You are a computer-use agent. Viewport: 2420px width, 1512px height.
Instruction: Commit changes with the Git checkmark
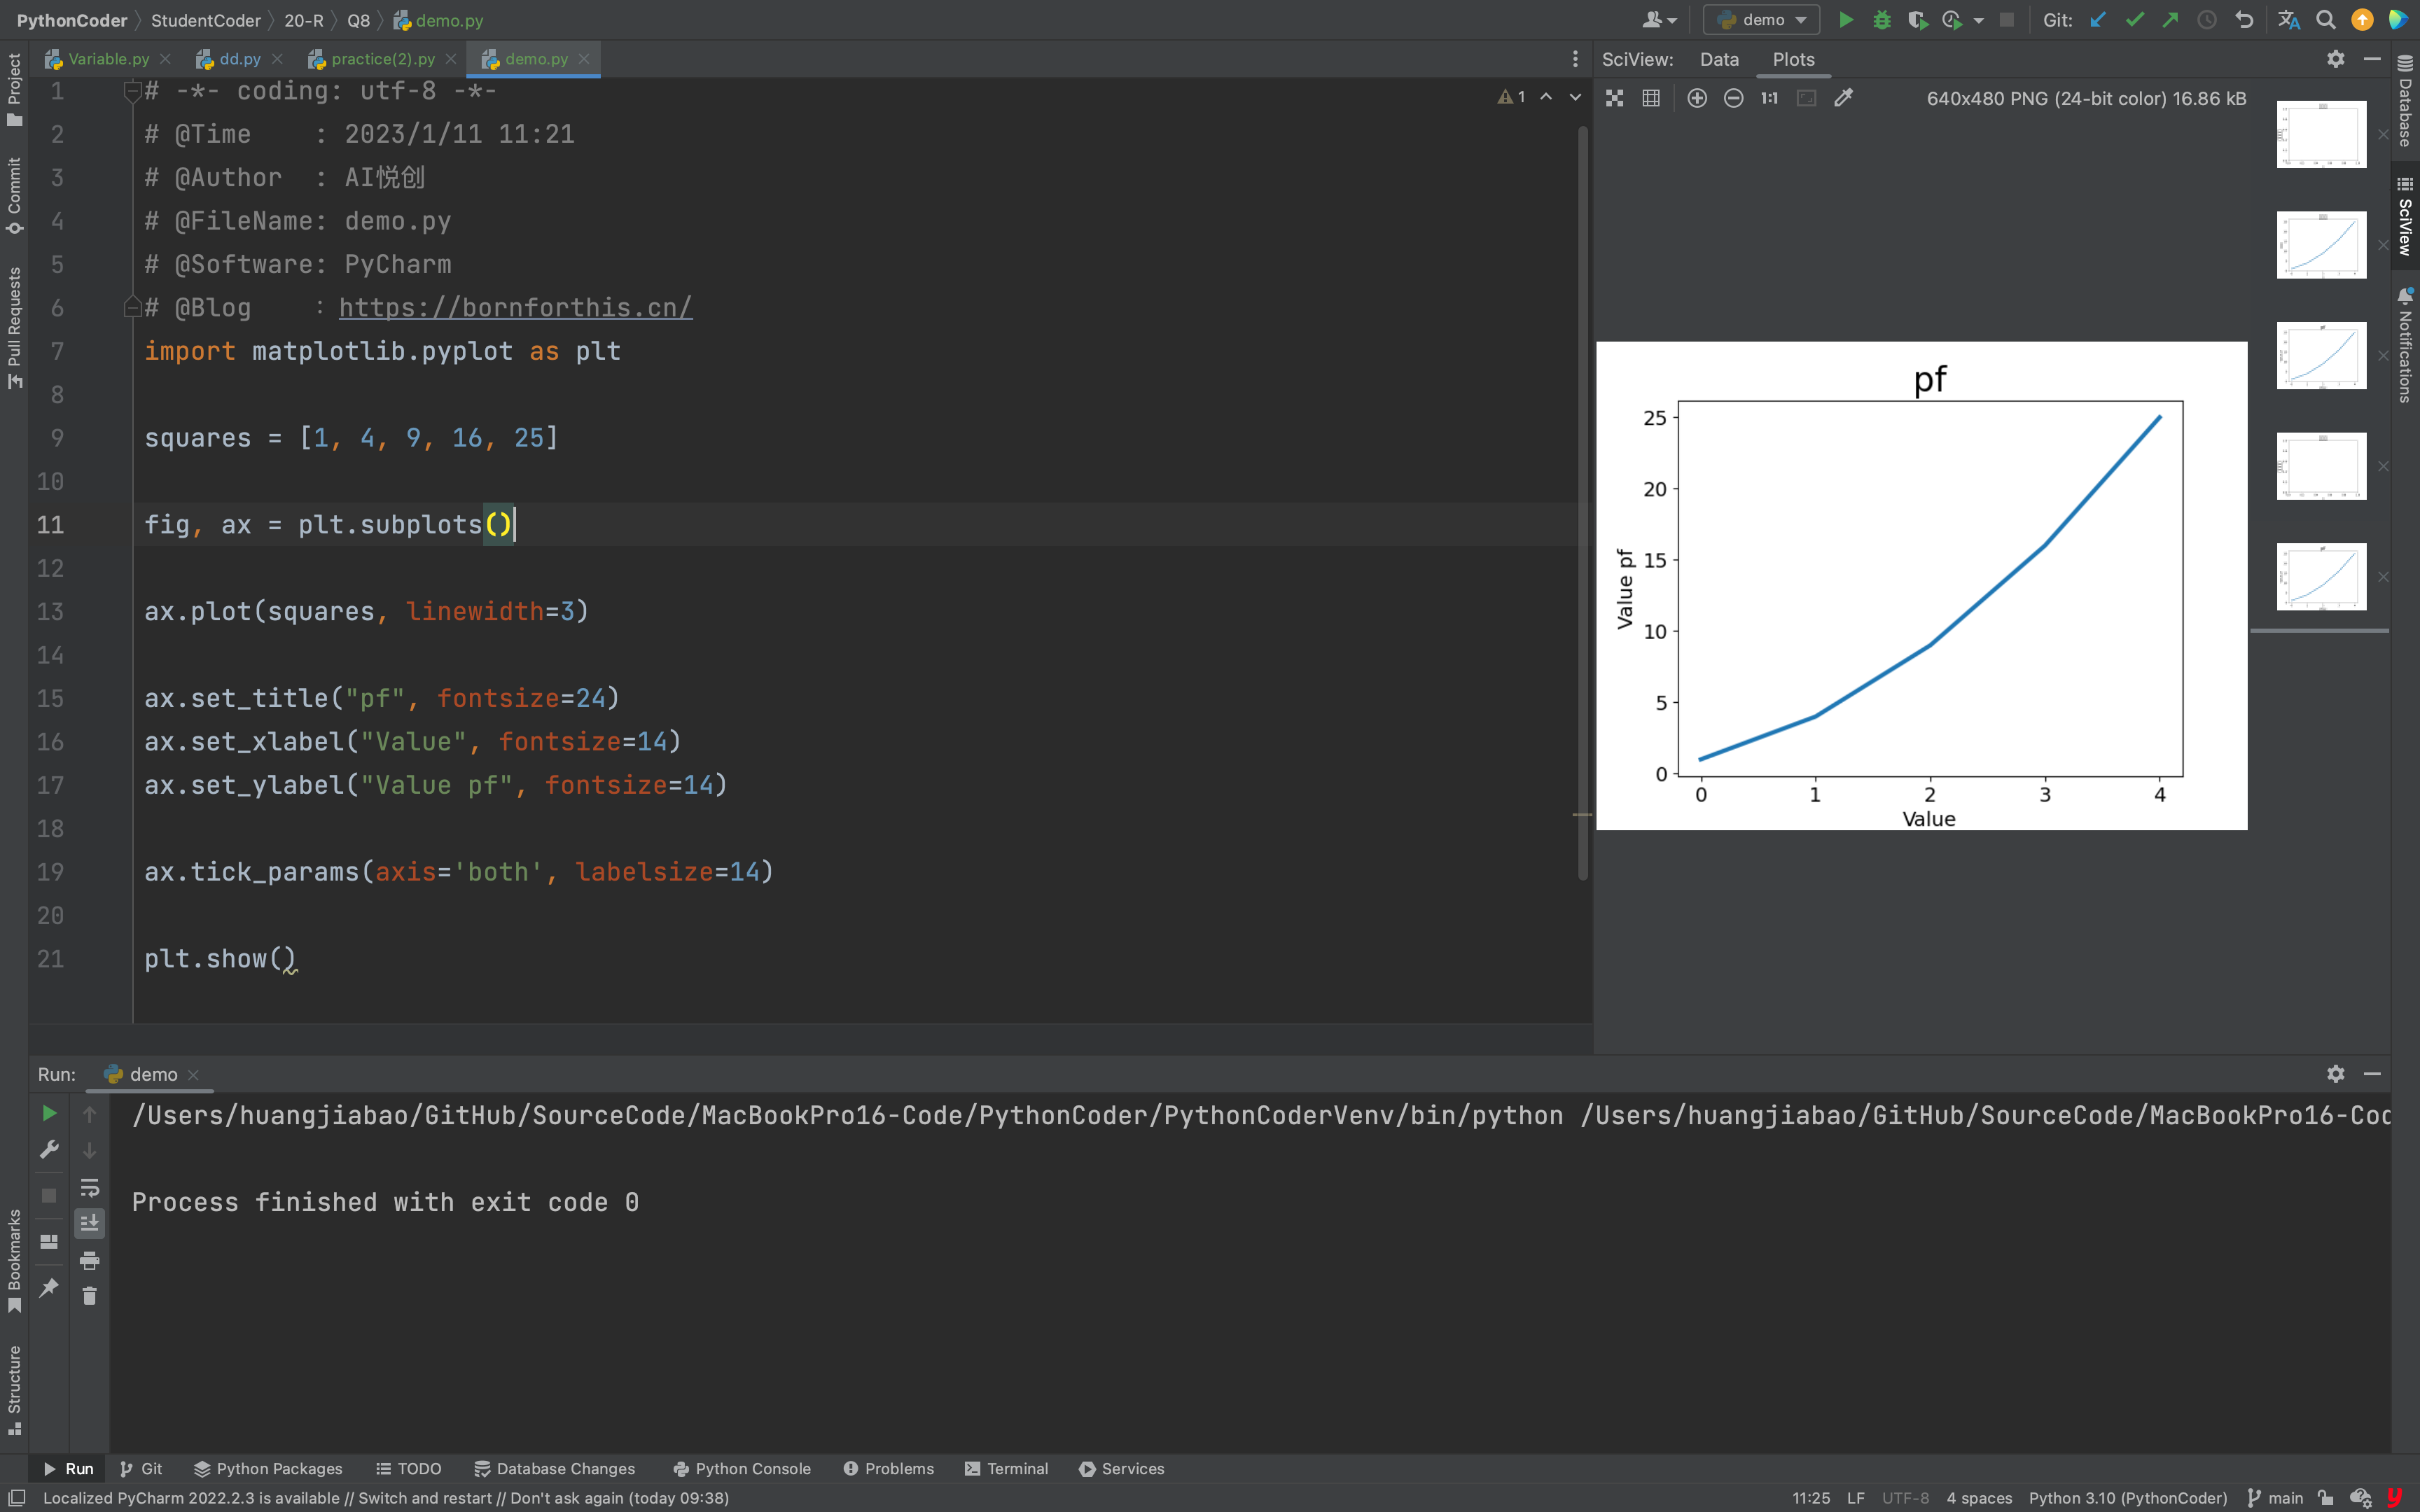tap(2134, 20)
